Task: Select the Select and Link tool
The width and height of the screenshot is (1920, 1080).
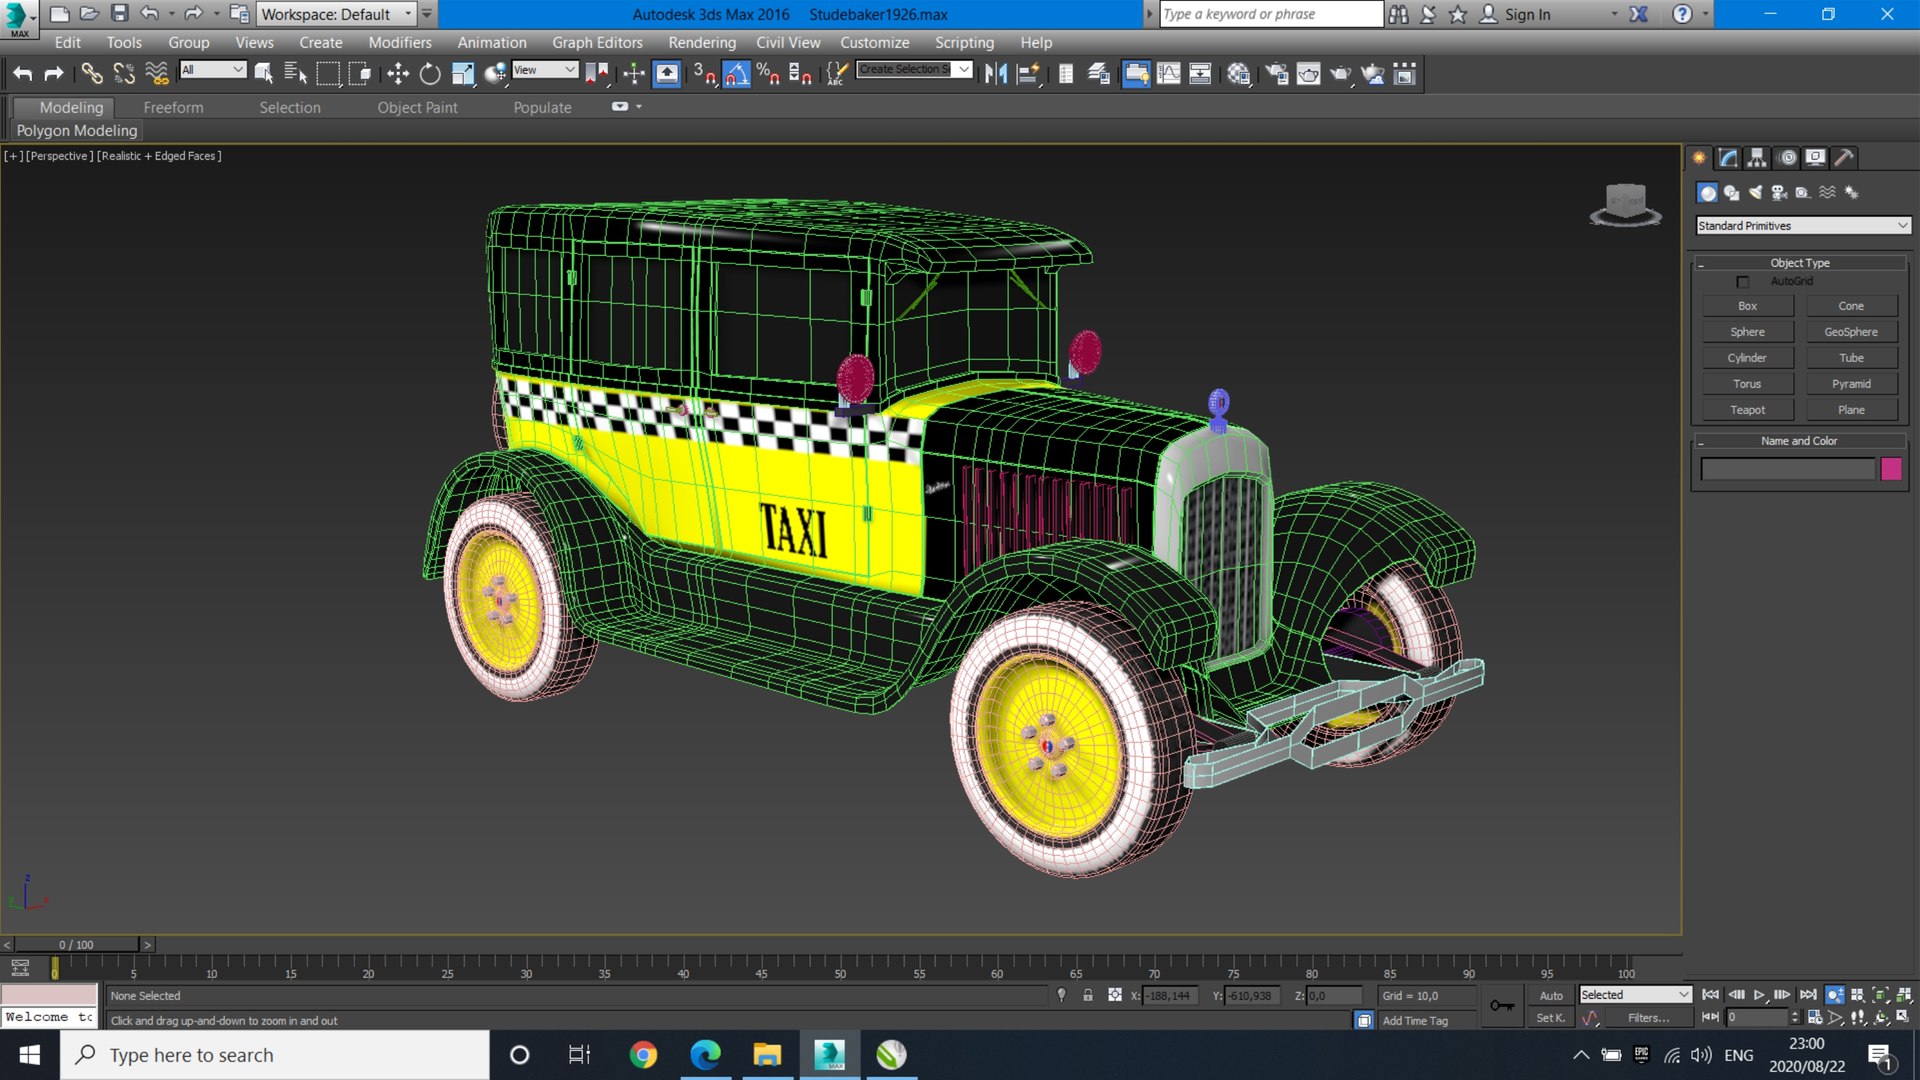Action: (x=91, y=73)
